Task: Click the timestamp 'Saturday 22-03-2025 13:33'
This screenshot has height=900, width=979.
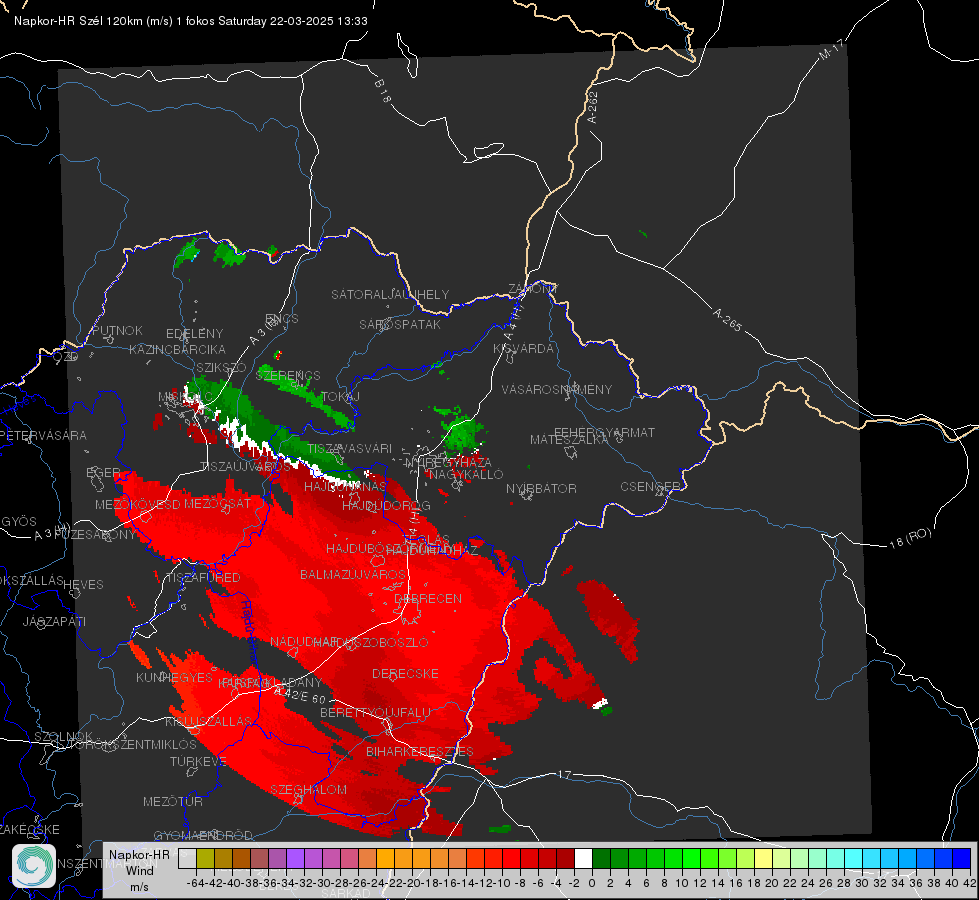Action: (x=293, y=21)
